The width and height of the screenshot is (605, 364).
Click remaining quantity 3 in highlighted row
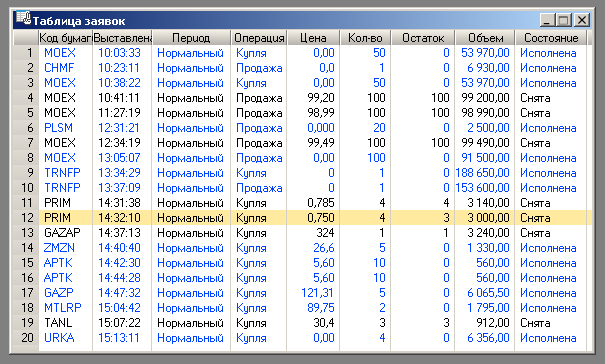coord(446,218)
